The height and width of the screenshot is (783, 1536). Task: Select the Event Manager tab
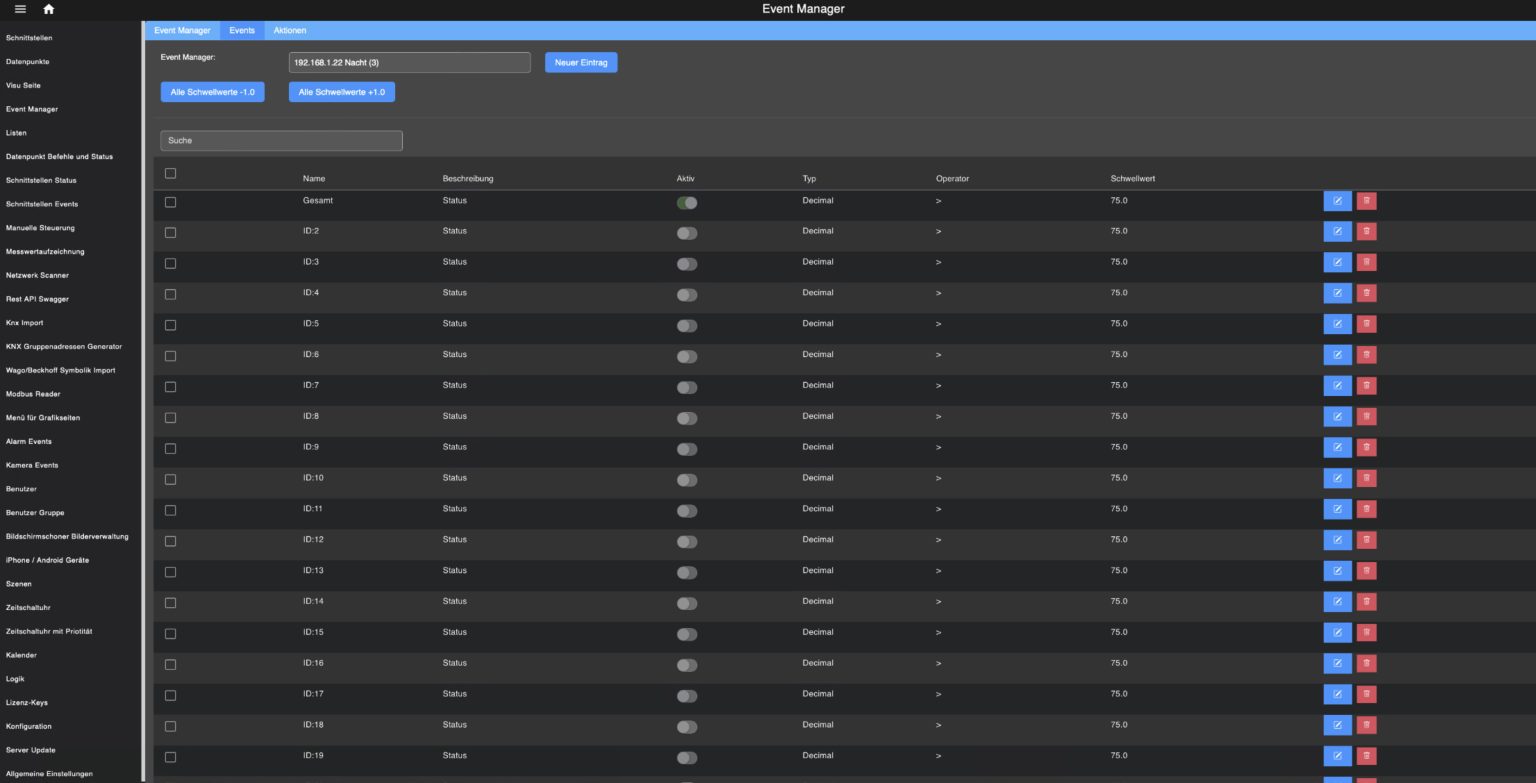tap(182, 31)
